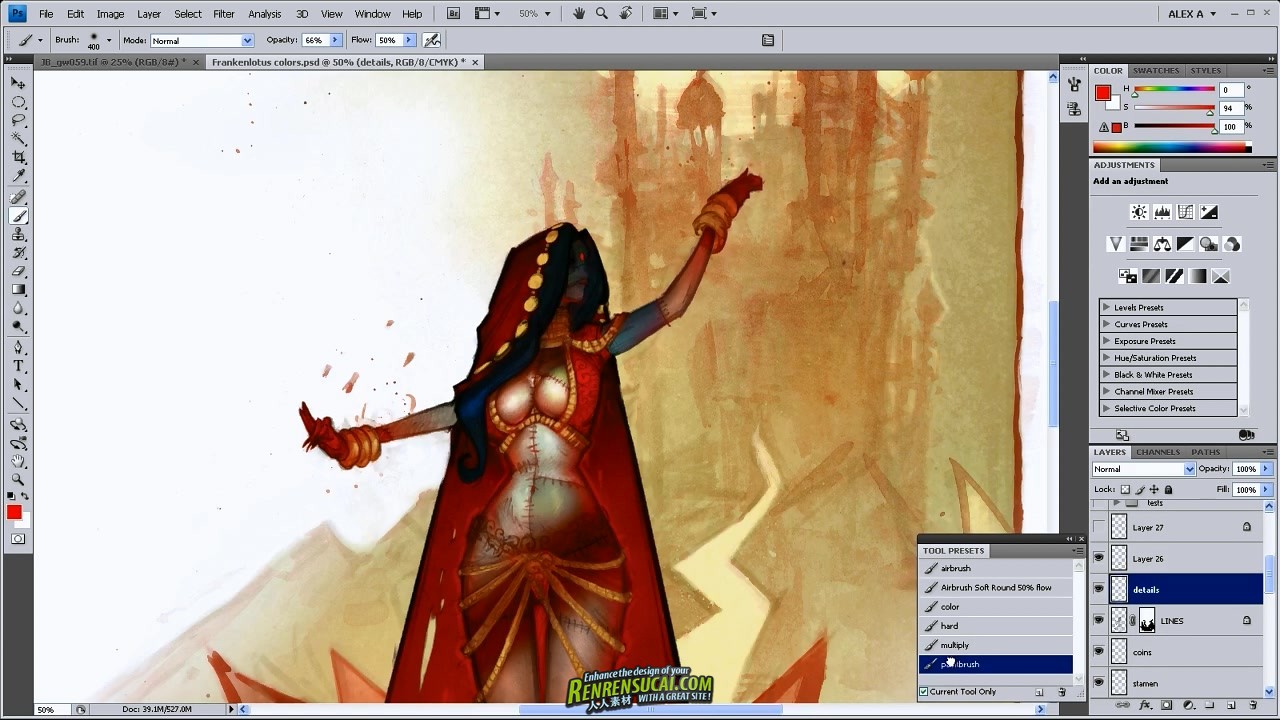The height and width of the screenshot is (720, 1280).
Task: Select the Gradient tool
Action: point(18,290)
